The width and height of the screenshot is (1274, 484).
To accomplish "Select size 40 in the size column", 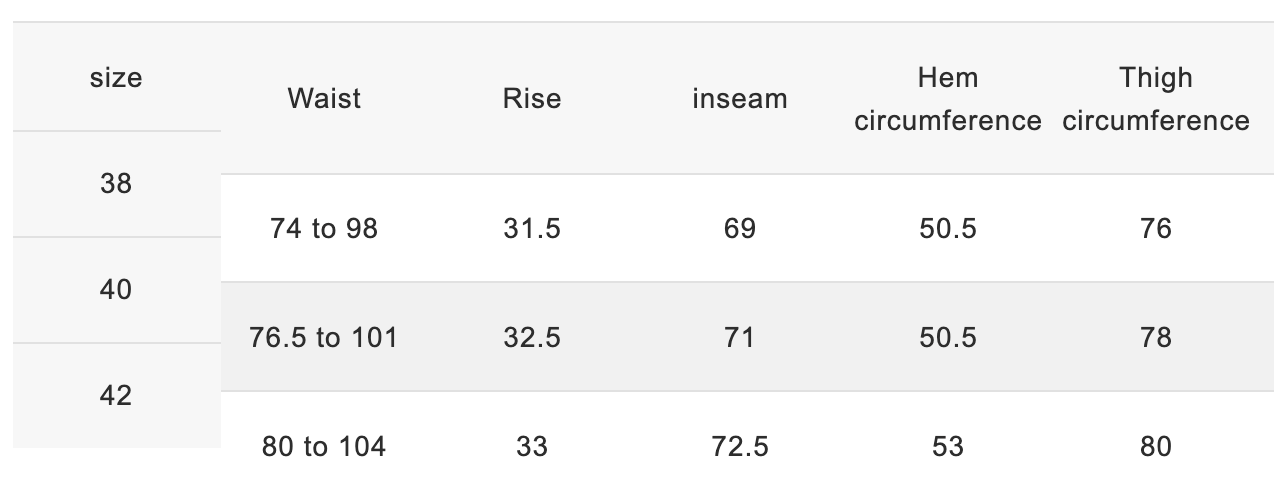I will (116, 290).
